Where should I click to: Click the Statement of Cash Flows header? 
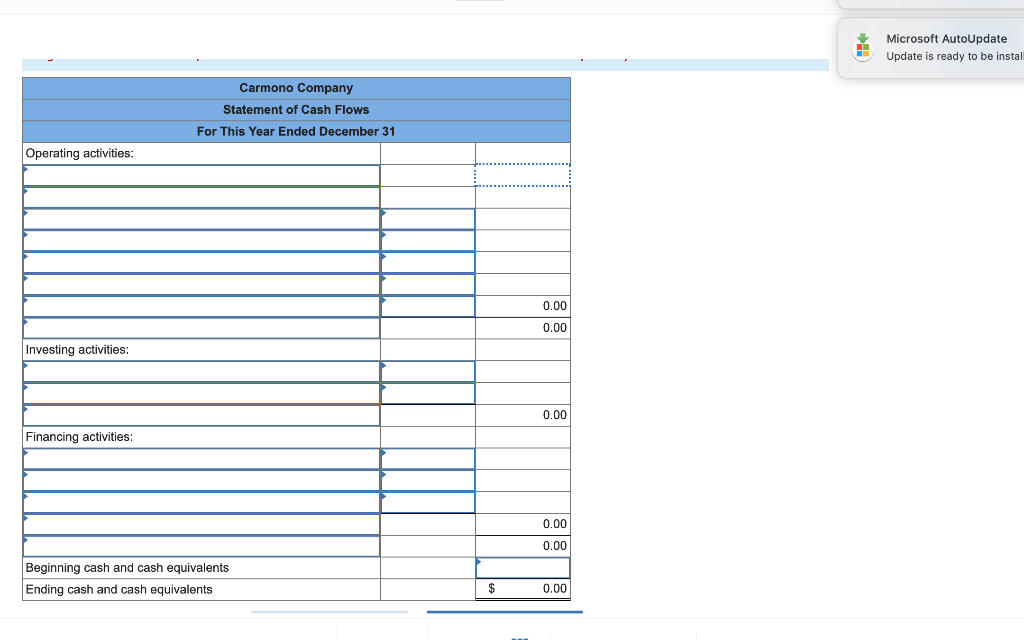(x=295, y=109)
